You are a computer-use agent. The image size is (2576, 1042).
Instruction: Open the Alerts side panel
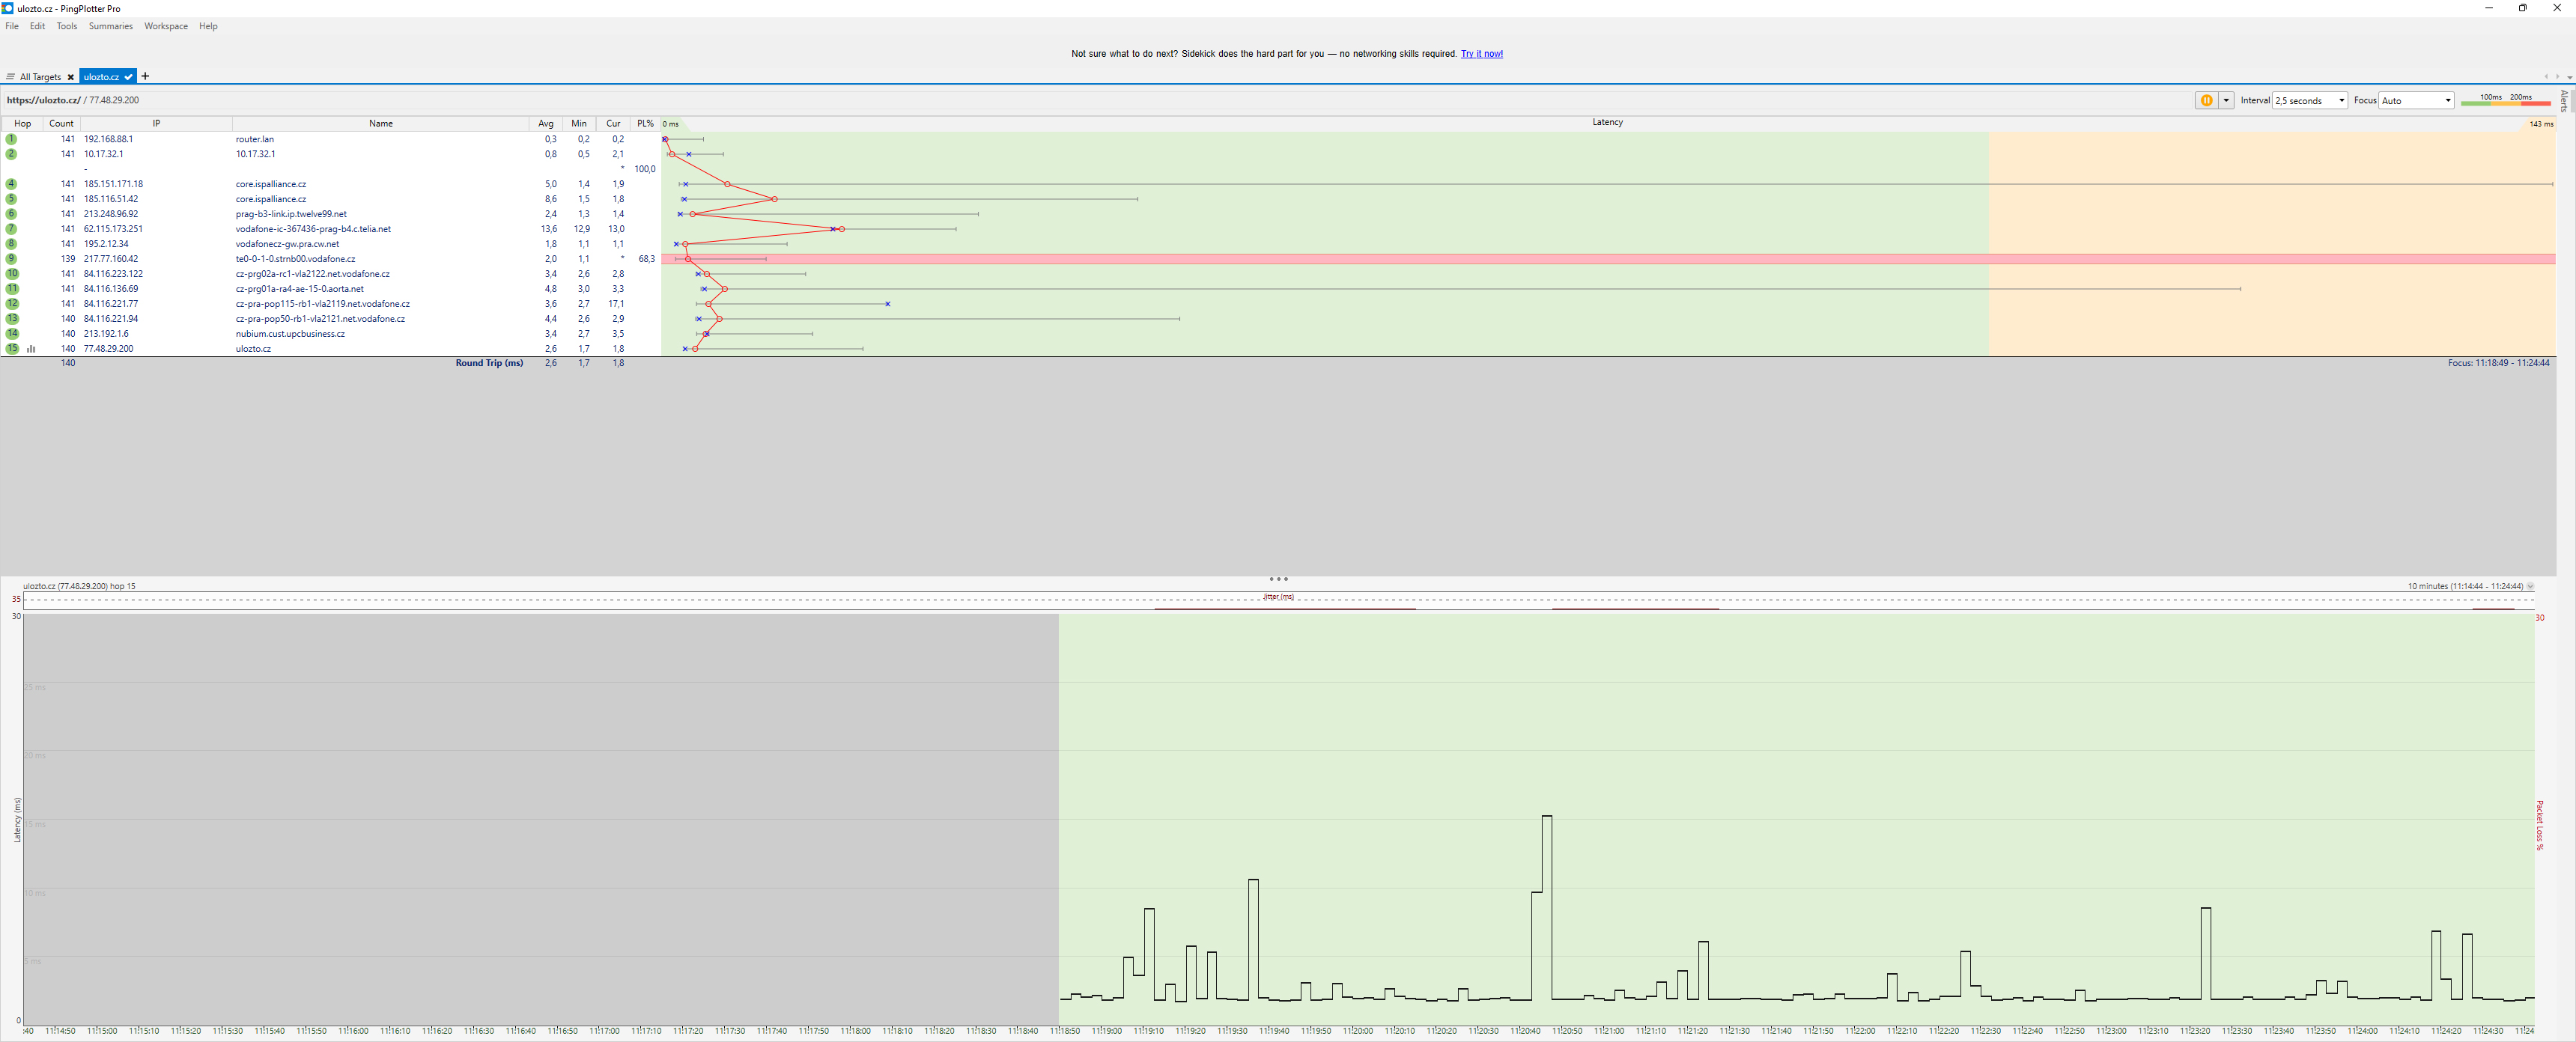point(2565,100)
